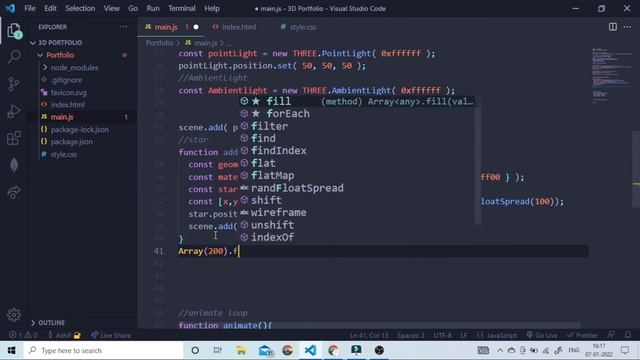Click the feedback icon in status bar
This screenshot has width=640, height=360.
pyautogui.click(x=611, y=335)
